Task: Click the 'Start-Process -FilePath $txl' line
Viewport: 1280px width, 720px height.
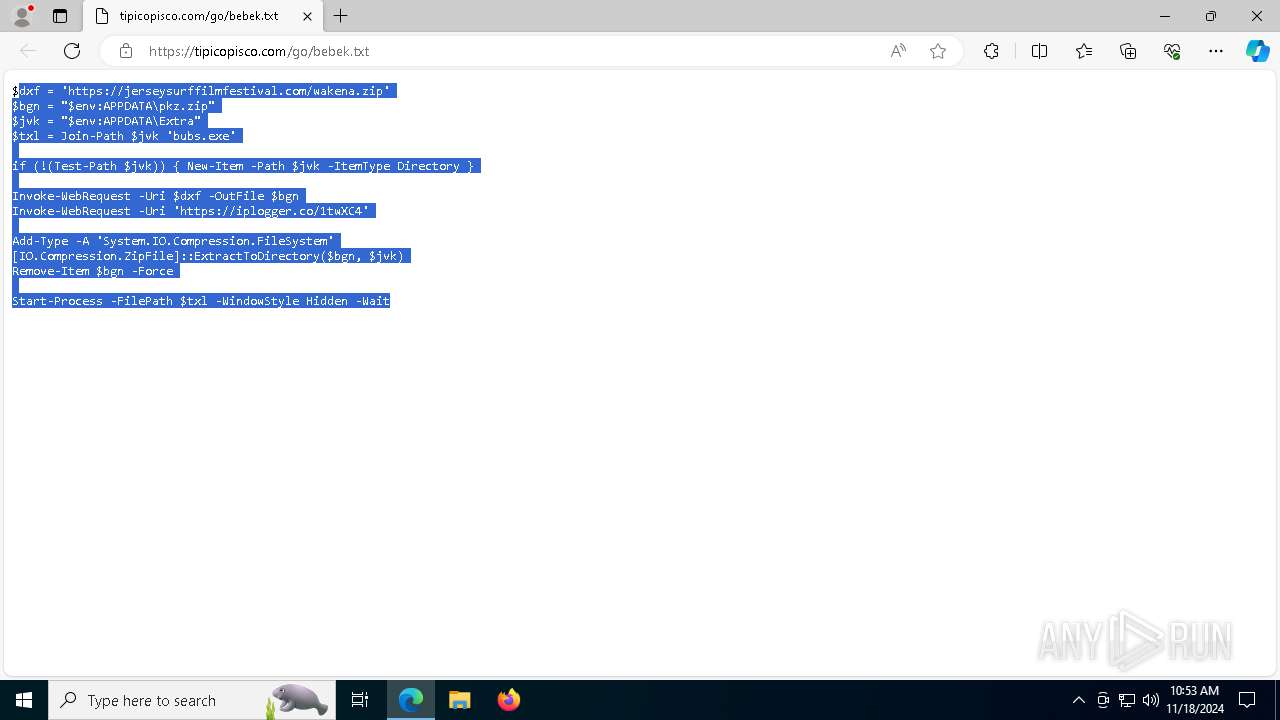Action: 201,301
